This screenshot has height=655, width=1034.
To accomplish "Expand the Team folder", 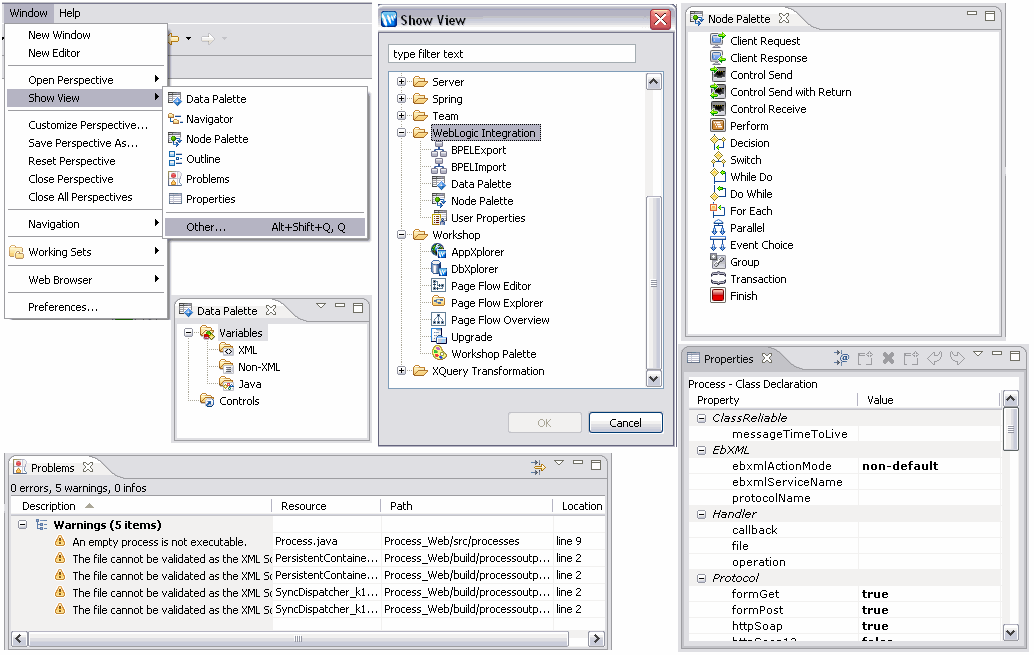I will click(402, 115).
